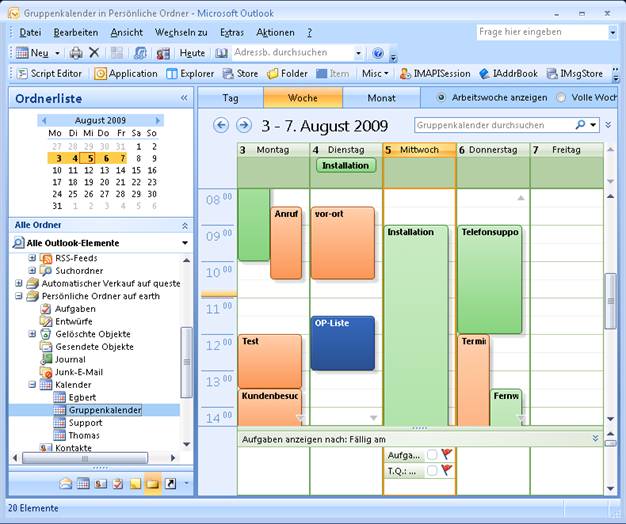The height and width of the screenshot is (524, 626).
Task: Switch to Notes navigation icon
Action: [x=135, y=484]
